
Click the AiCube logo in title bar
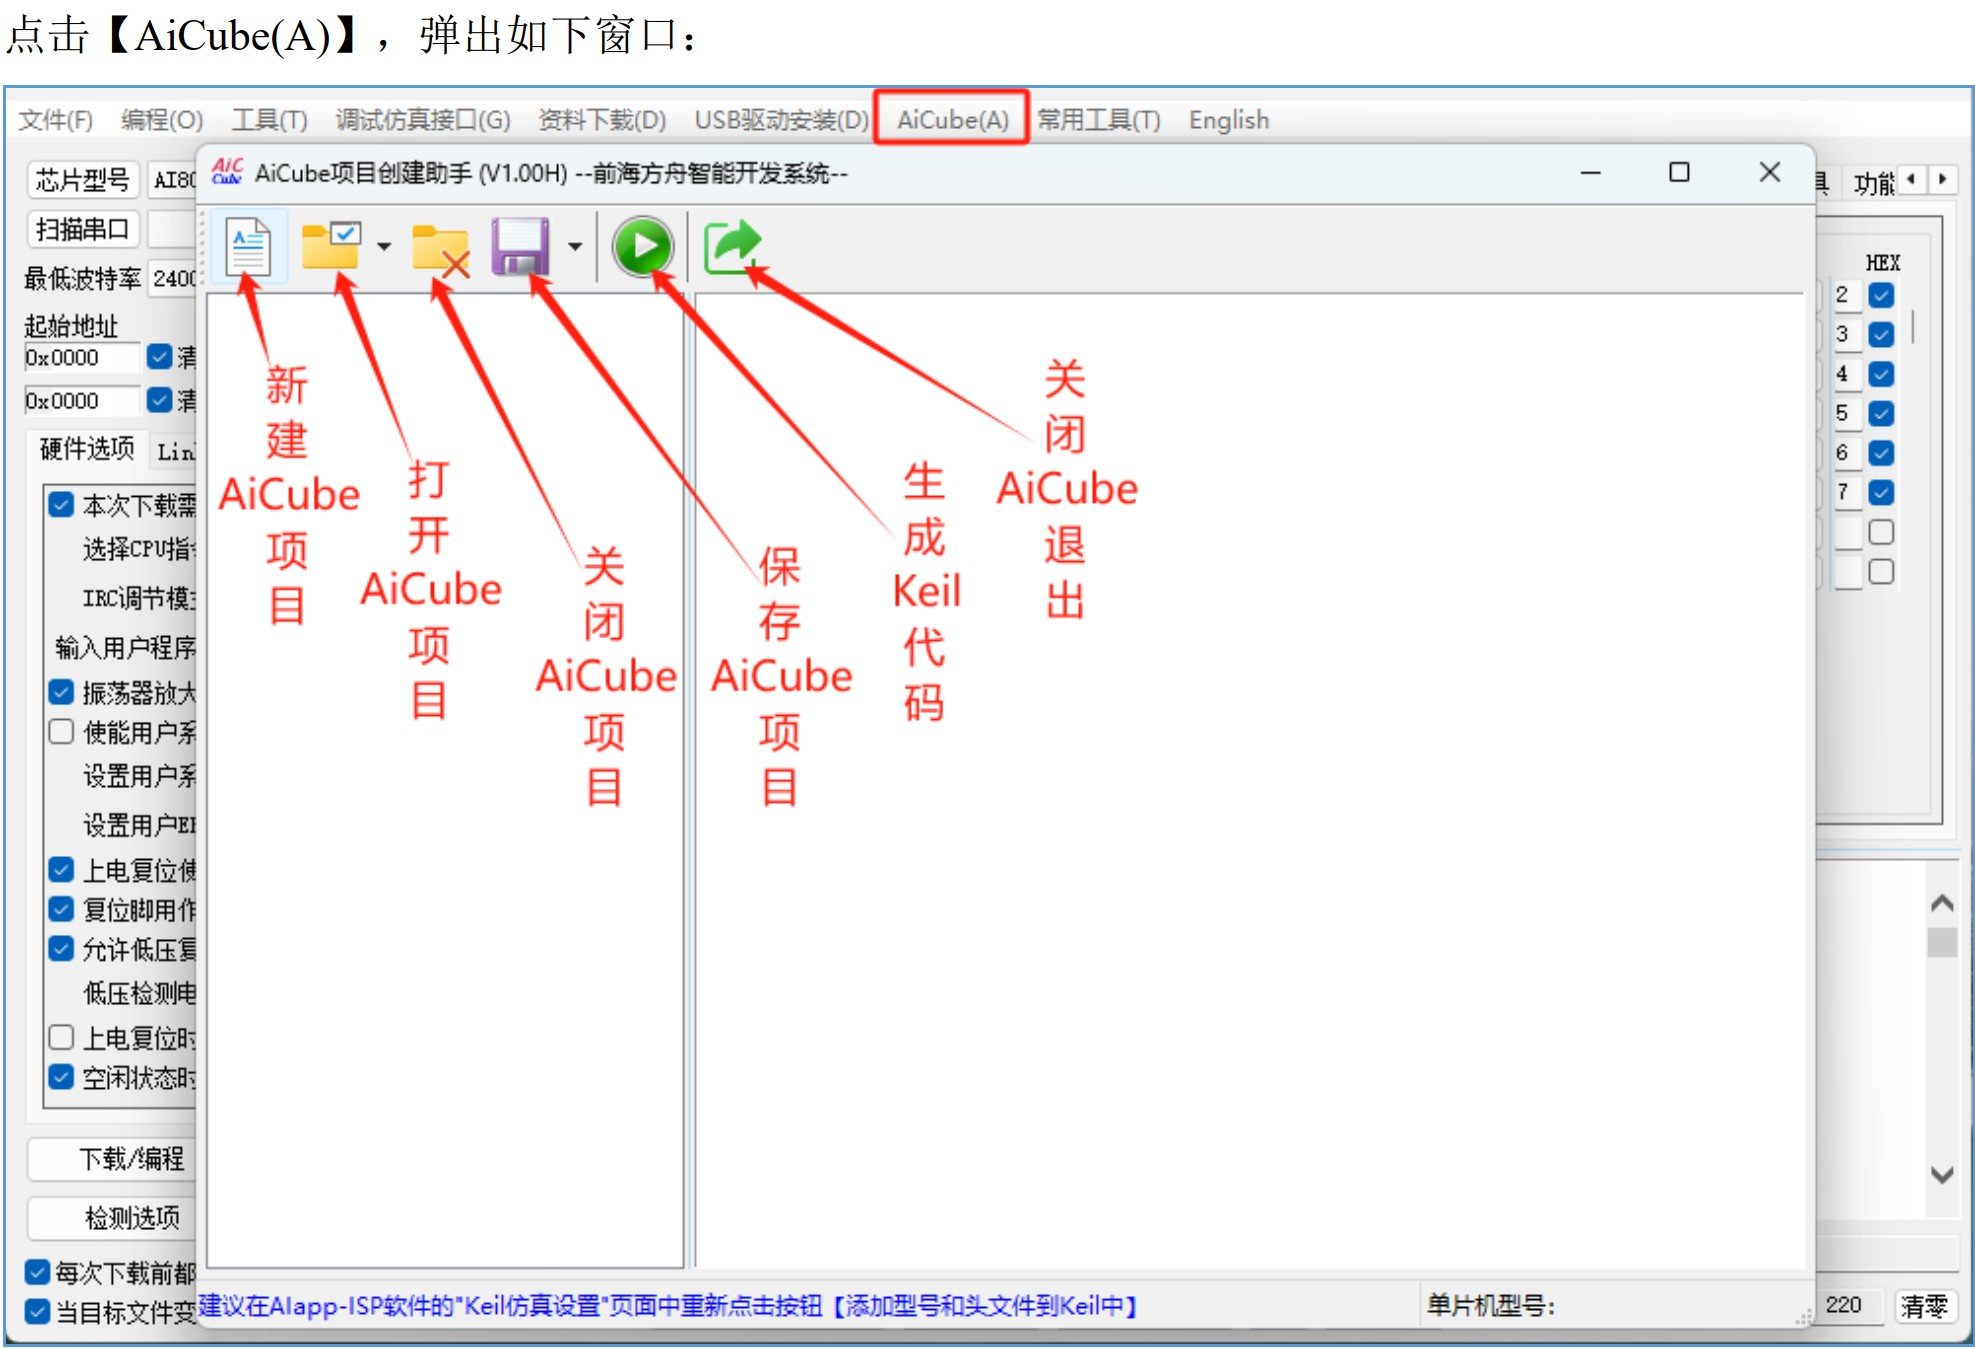click(227, 173)
